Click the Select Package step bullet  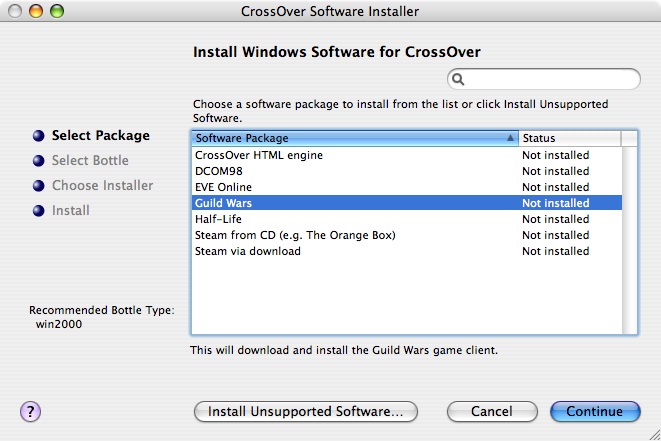click(x=38, y=136)
